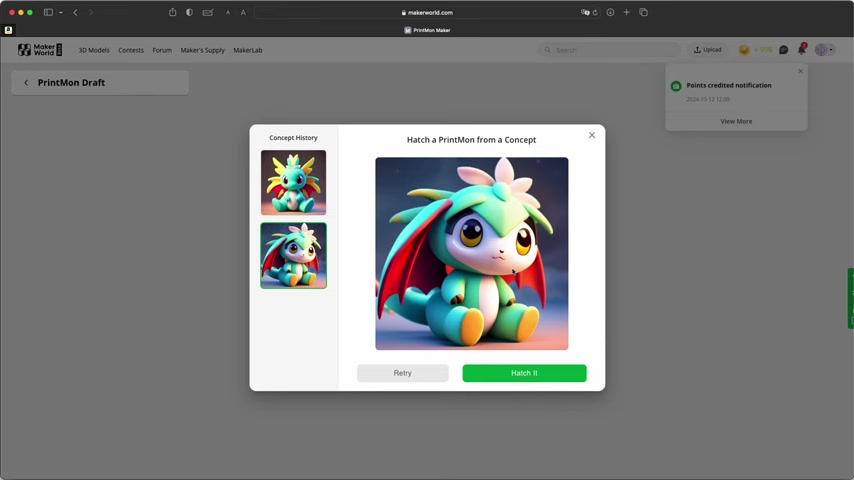Open the Contests page
The height and width of the screenshot is (480, 854).
(131, 50)
